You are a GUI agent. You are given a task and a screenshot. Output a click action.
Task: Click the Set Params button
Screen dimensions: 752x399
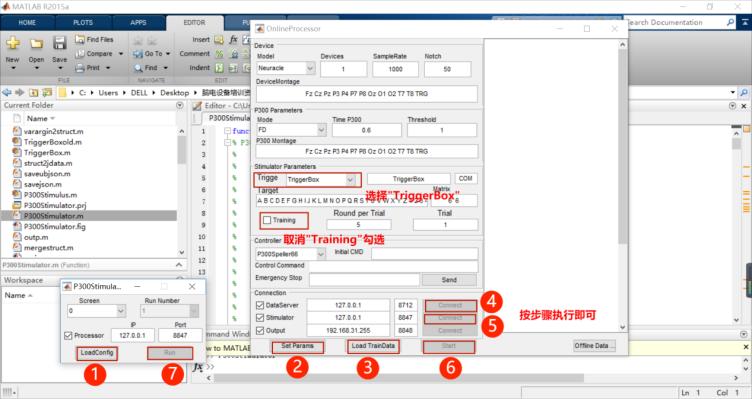[297, 346]
